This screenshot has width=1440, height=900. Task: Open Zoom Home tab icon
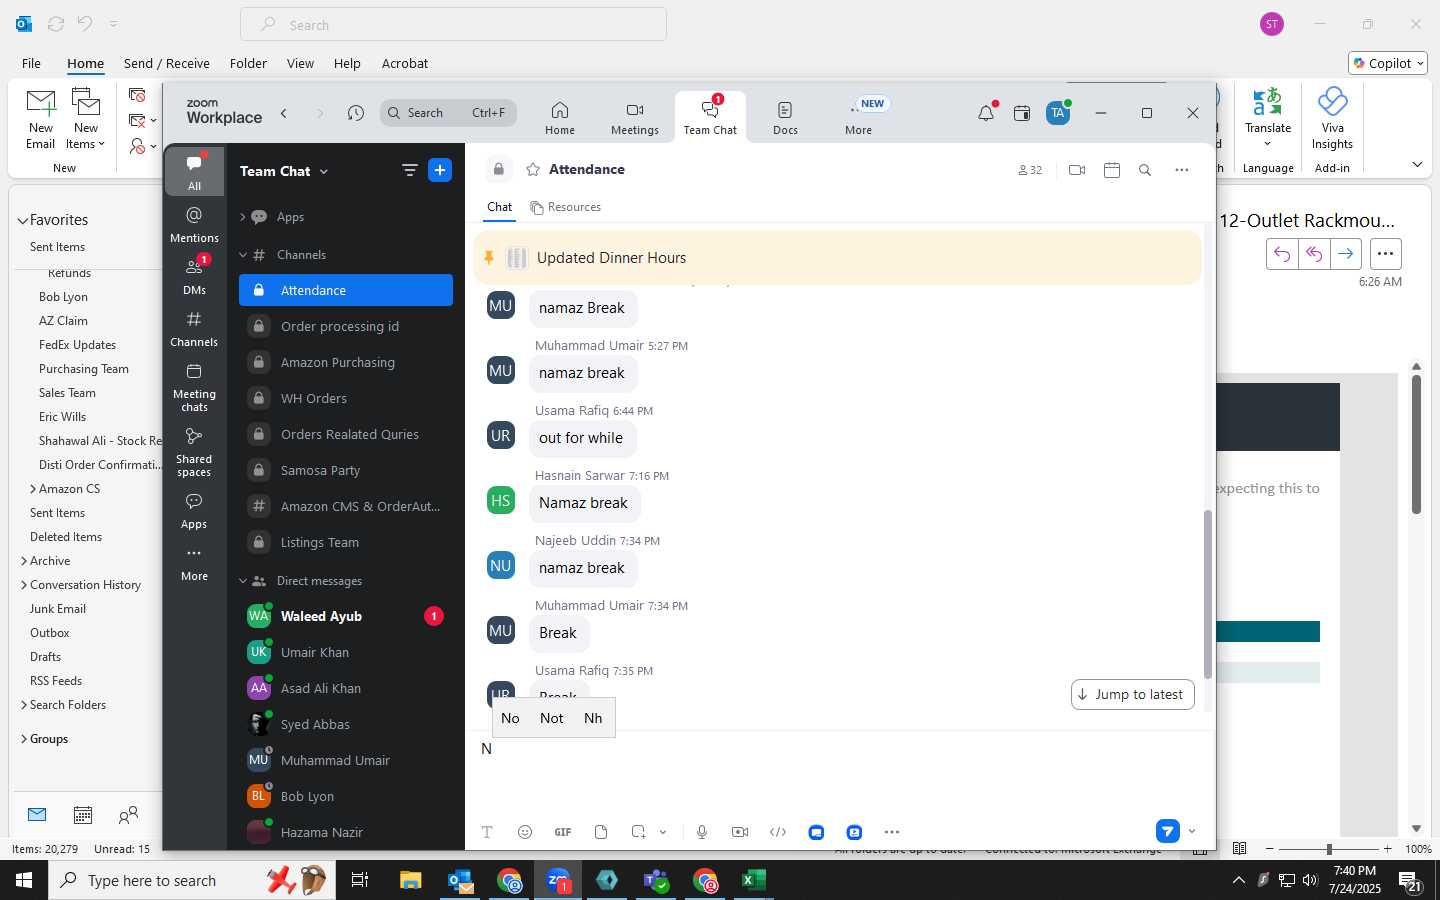(560, 110)
